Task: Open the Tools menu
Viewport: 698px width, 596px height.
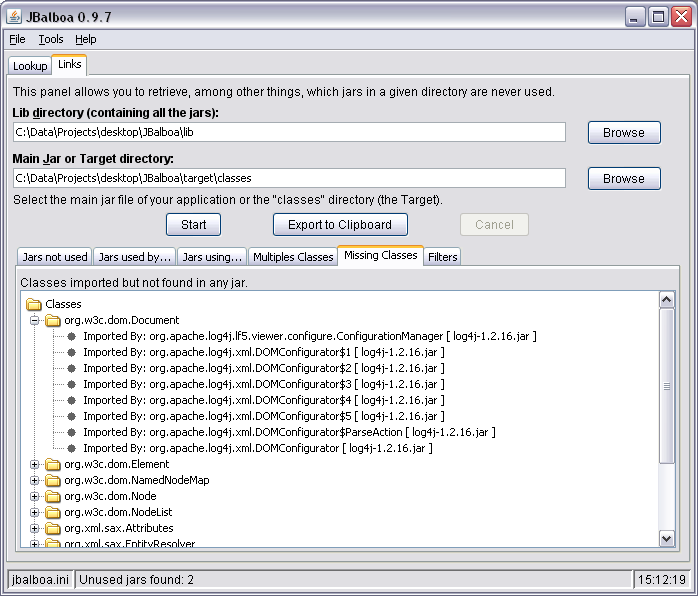Action: 51,40
